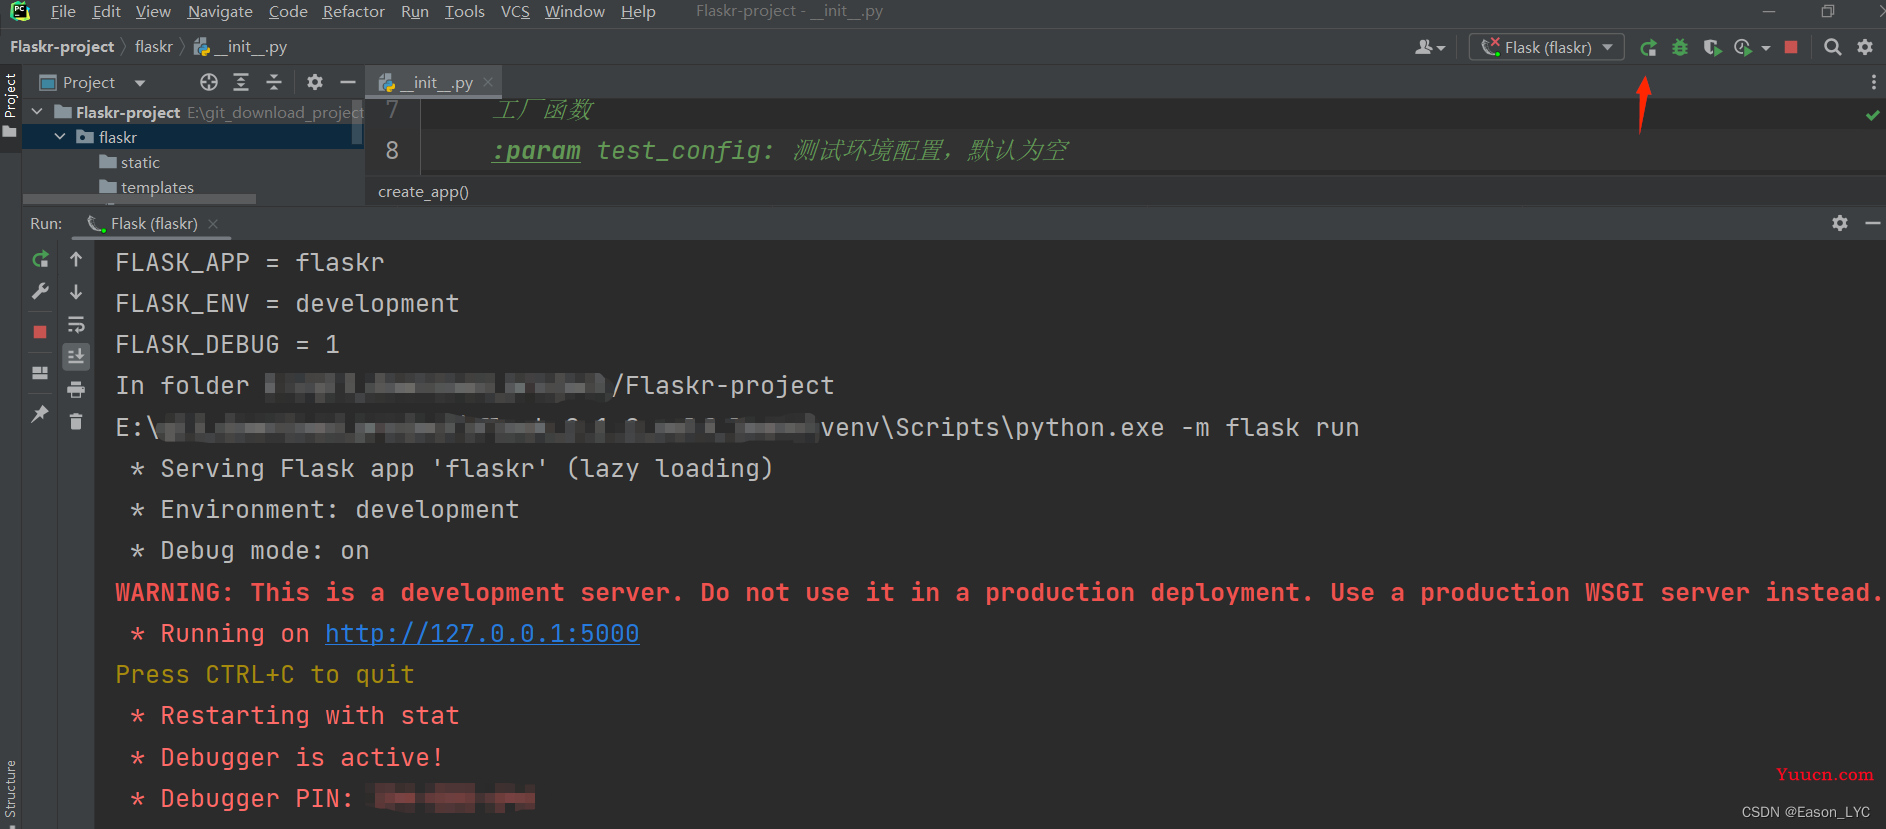The image size is (1886, 829).
Task: Select the opened file in Project tree
Action: 208,82
